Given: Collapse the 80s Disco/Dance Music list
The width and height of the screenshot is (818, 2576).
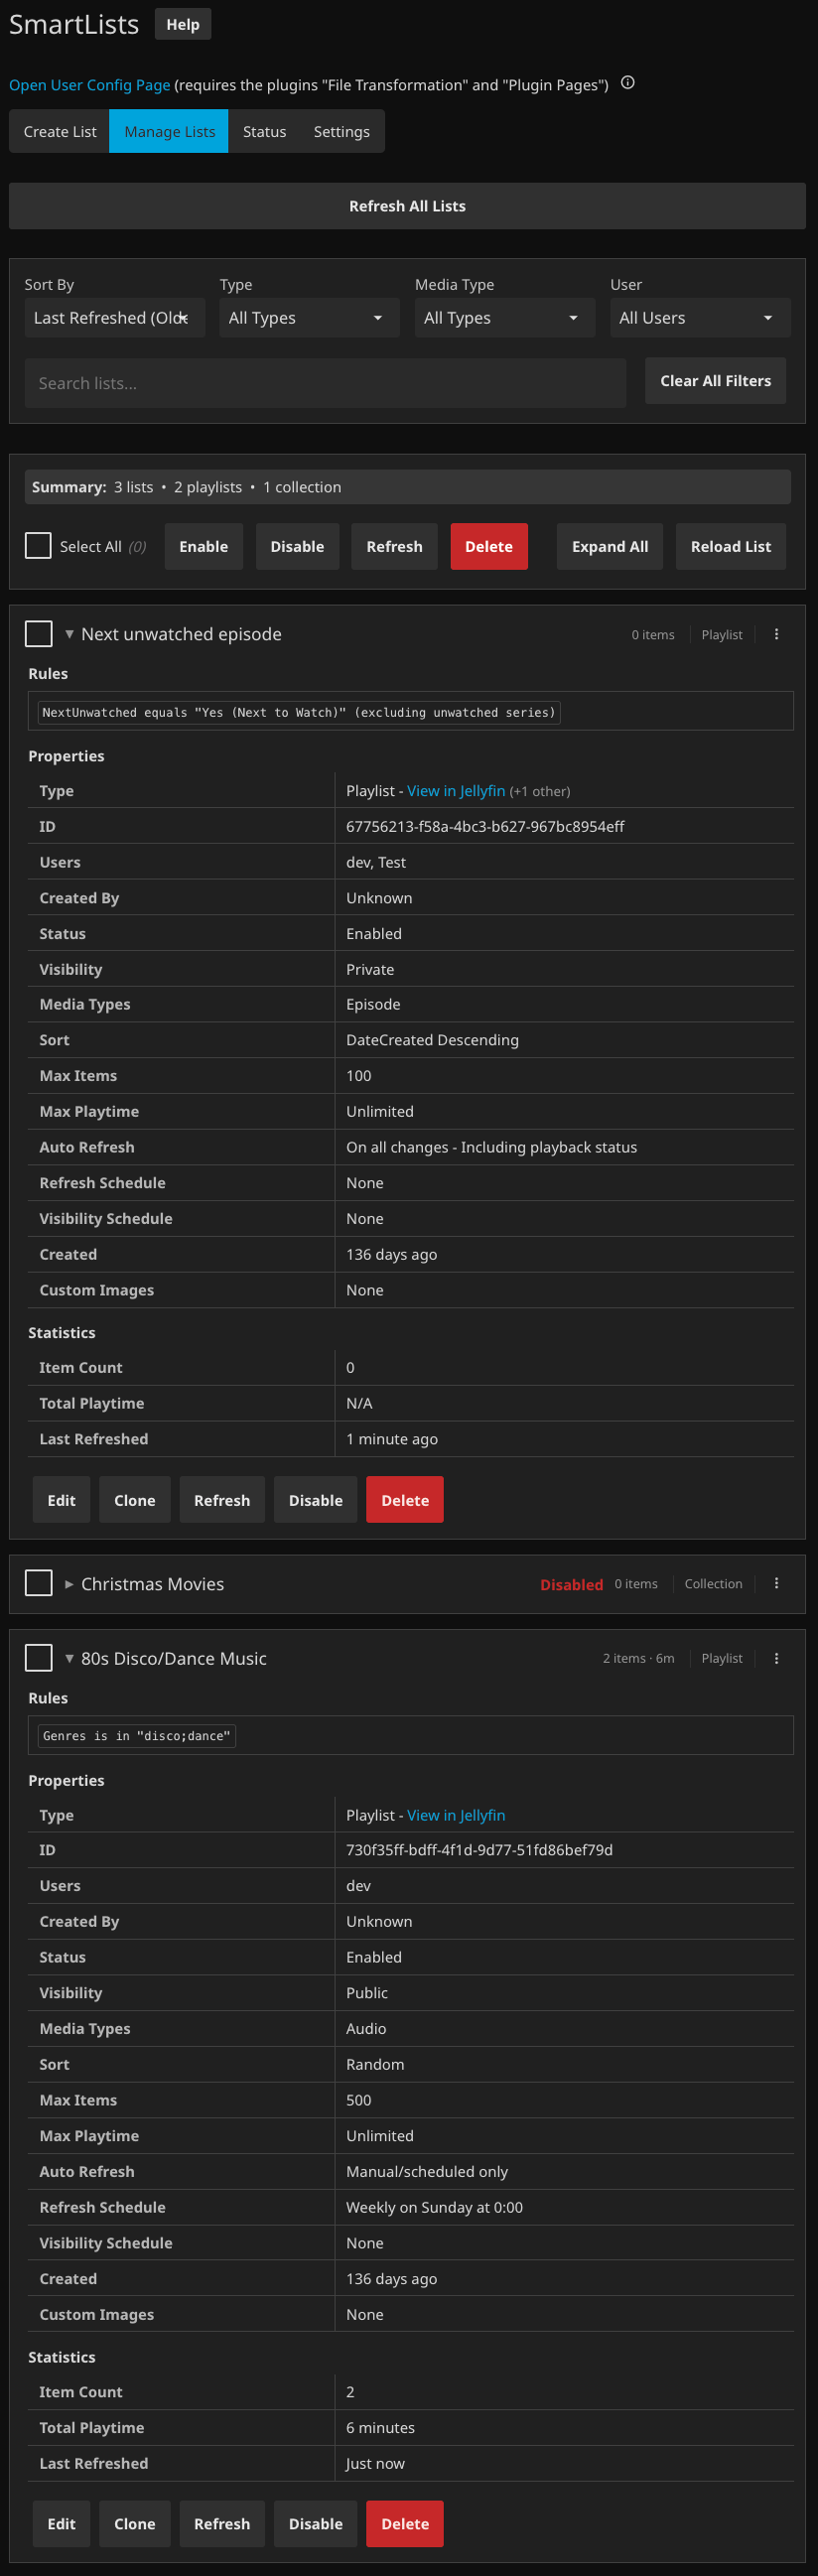Looking at the screenshot, I should [69, 1658].
